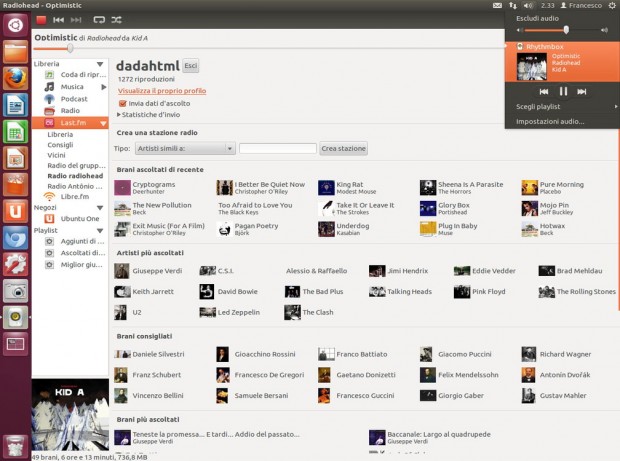Click the Esci button
Viewport: 620px width, 461px height.
click(191, 66)
